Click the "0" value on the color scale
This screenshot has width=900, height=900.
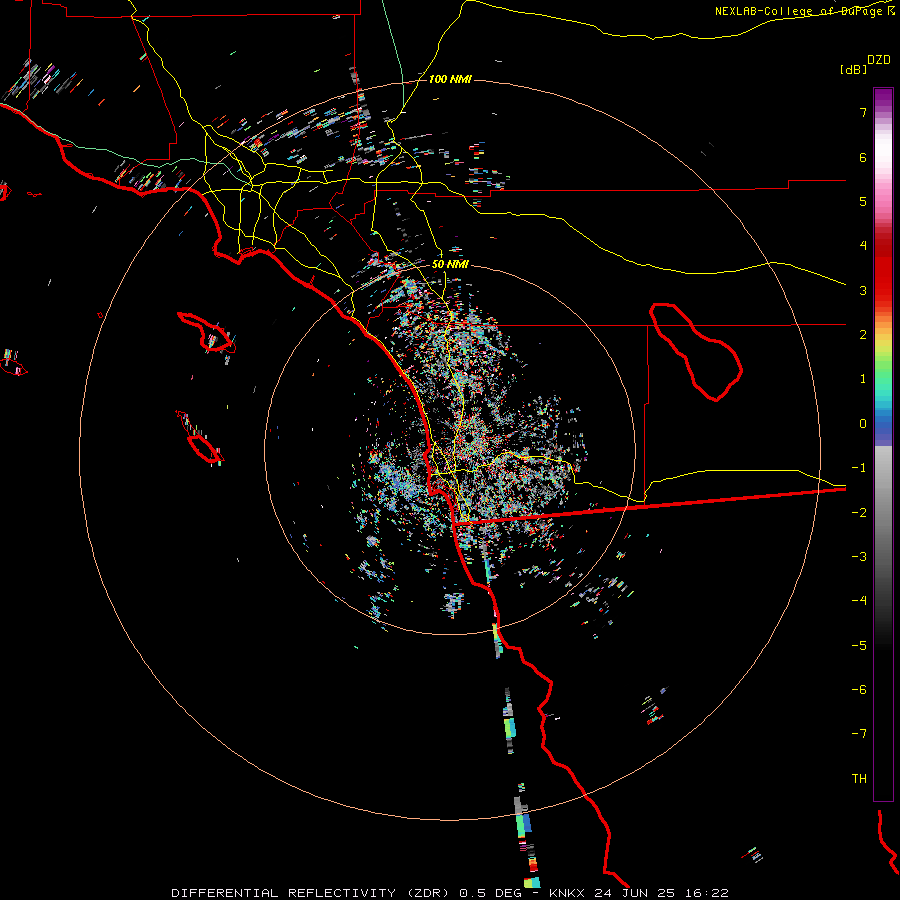tap(863, 424)
